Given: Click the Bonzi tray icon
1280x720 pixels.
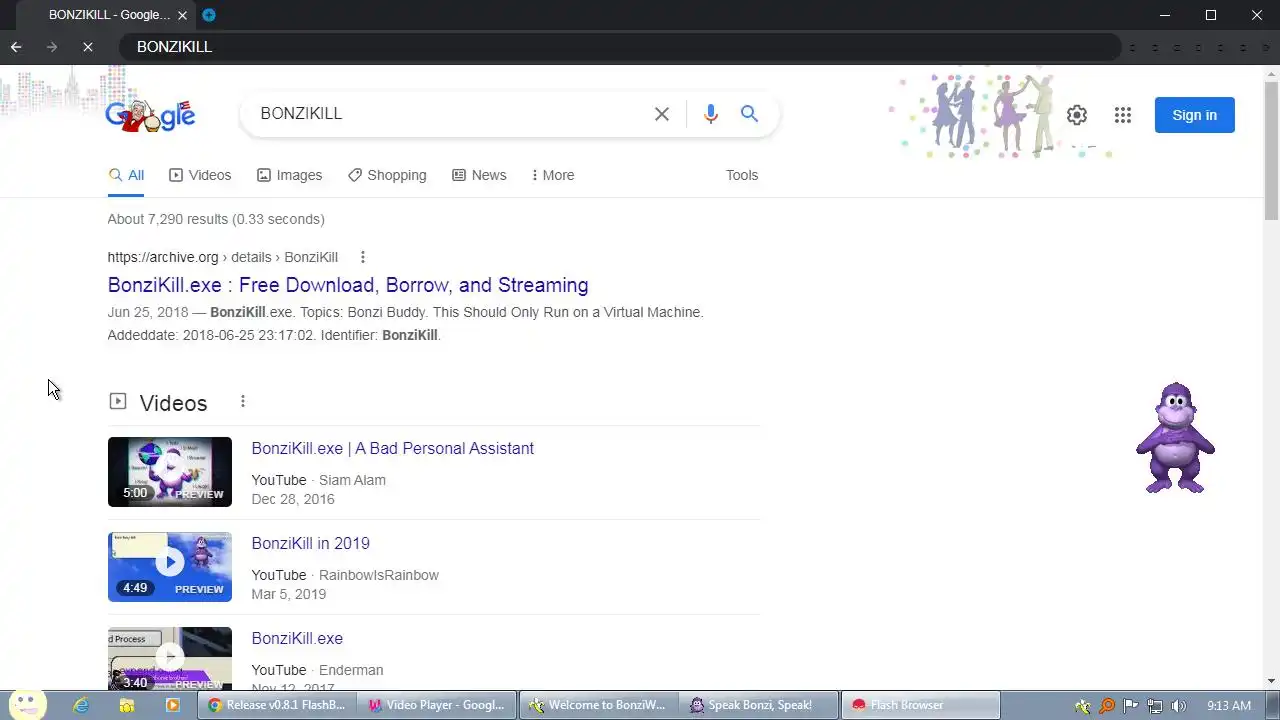Looking at the screenshot, I should pyautogui.click(x=1083, y=706).
